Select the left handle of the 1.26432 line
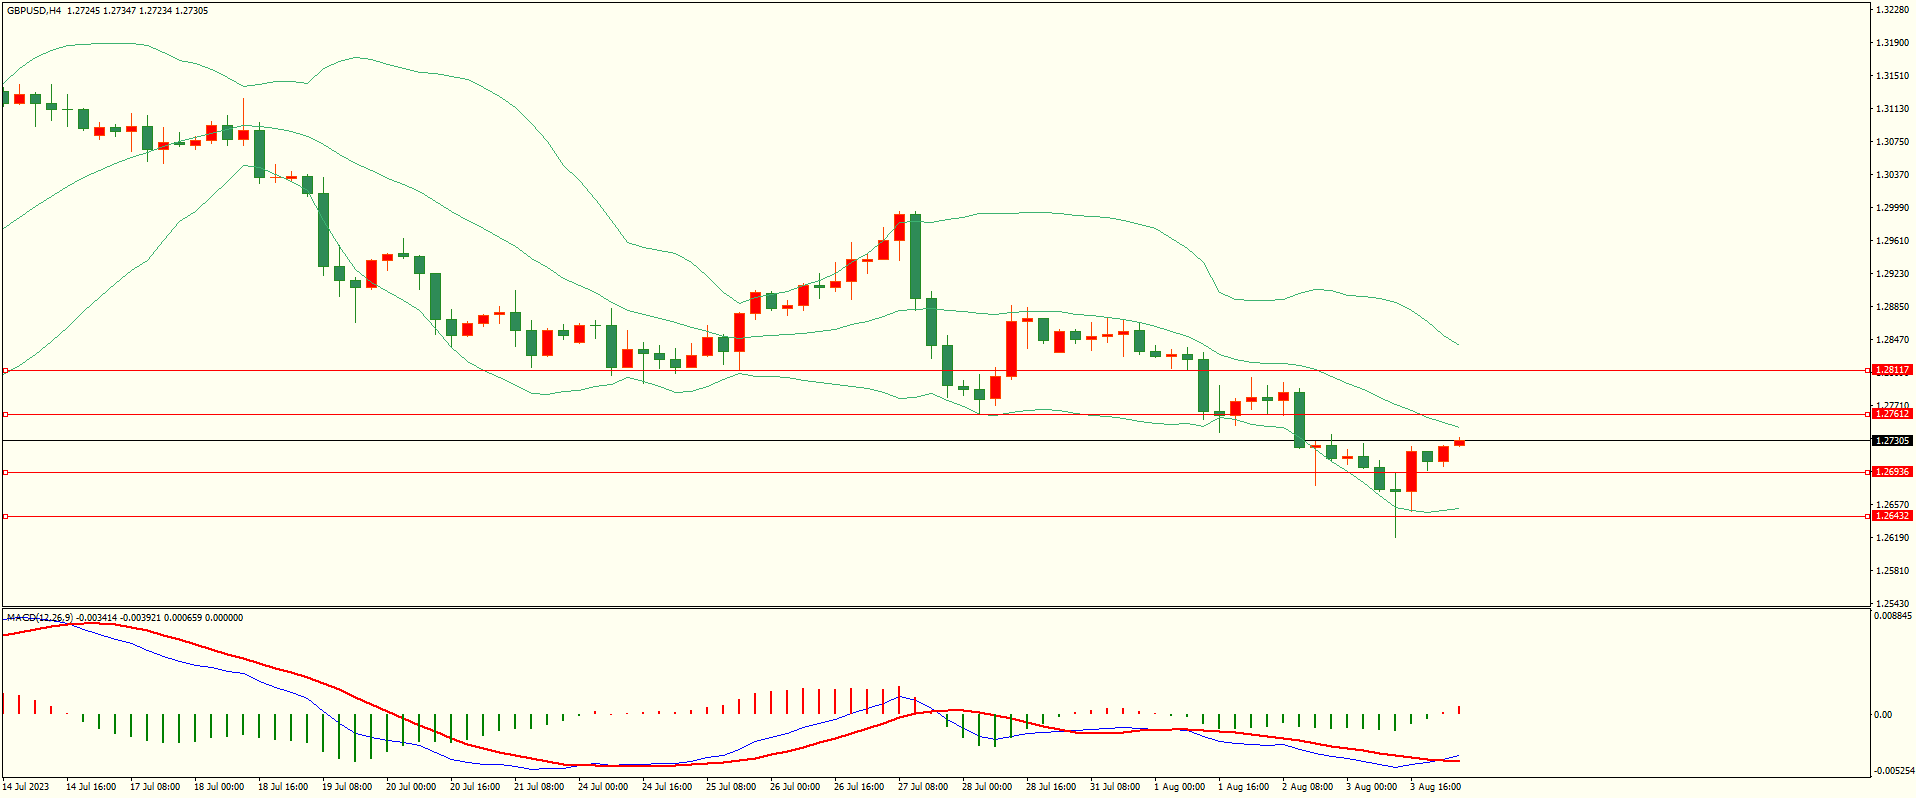Screen dimensions: 1916x798 5,517
